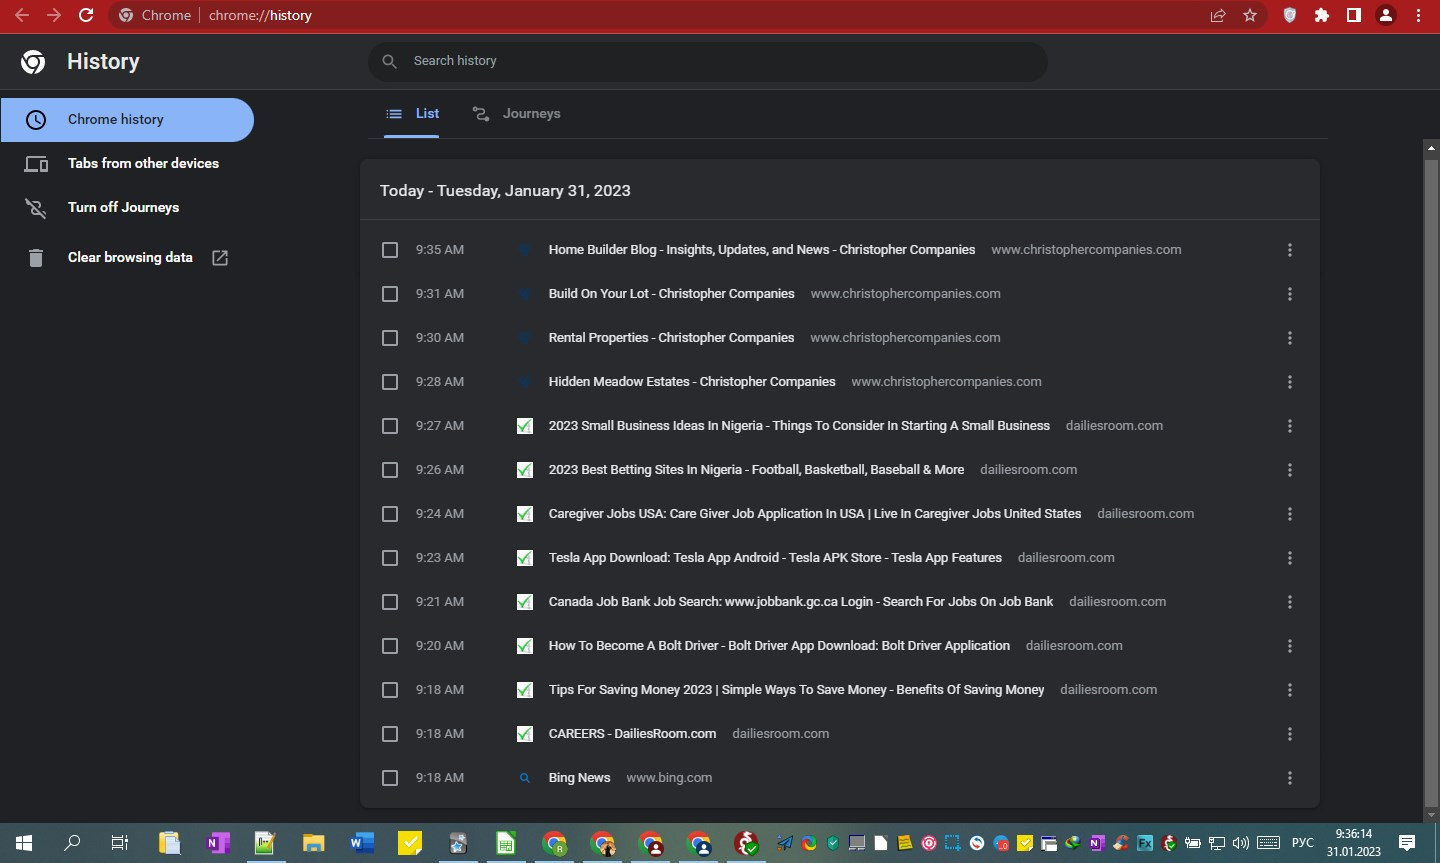
Task: Open Task View on the taskbar
Action: coord(120,843)
